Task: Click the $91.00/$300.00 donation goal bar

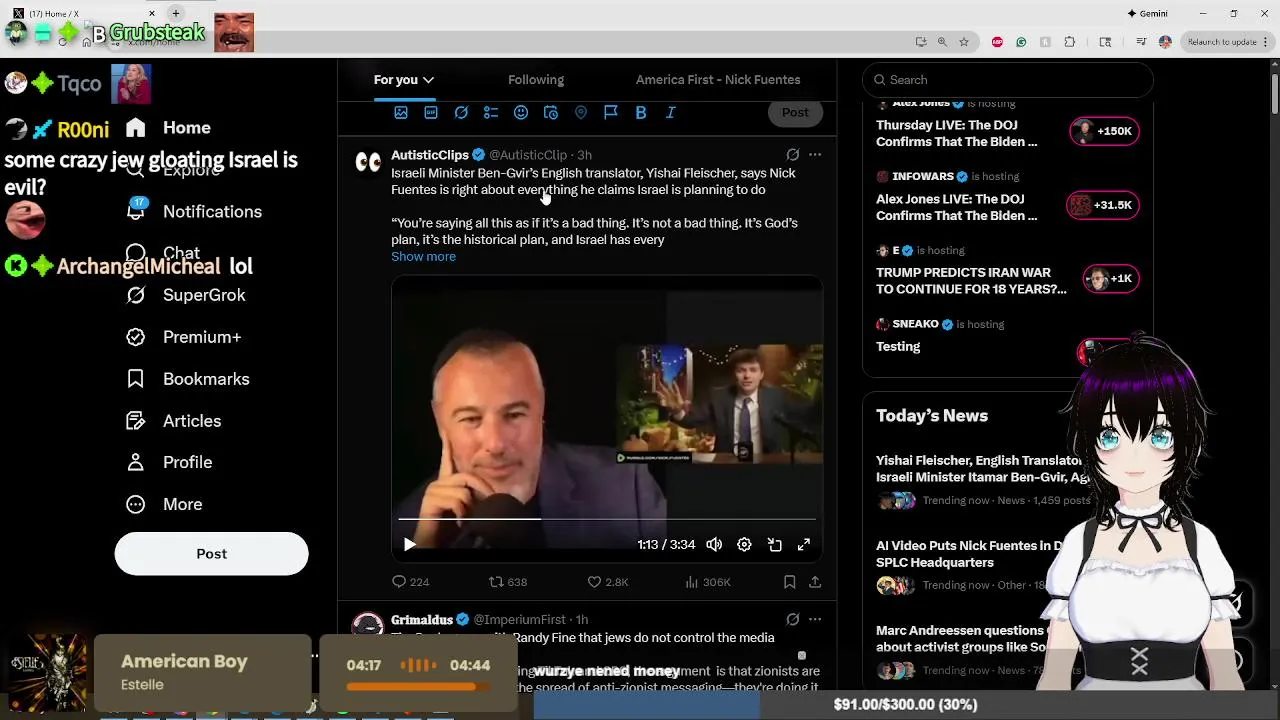Action: pyautogui.click(x=905, y=705)
